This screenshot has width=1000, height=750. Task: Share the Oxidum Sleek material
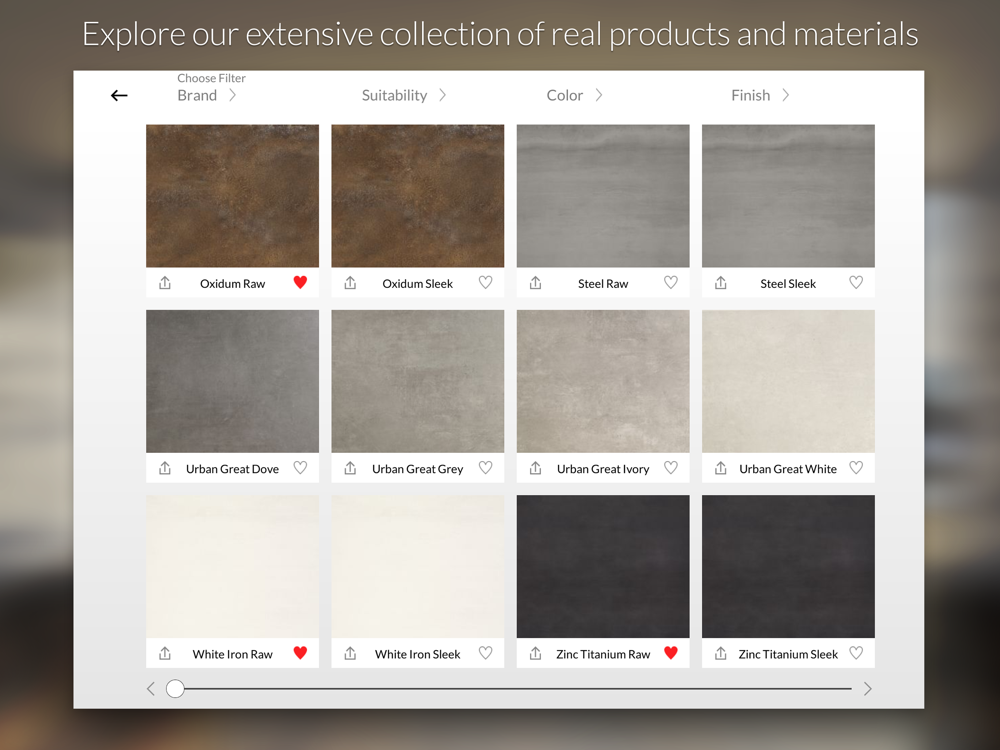point(350,283)
